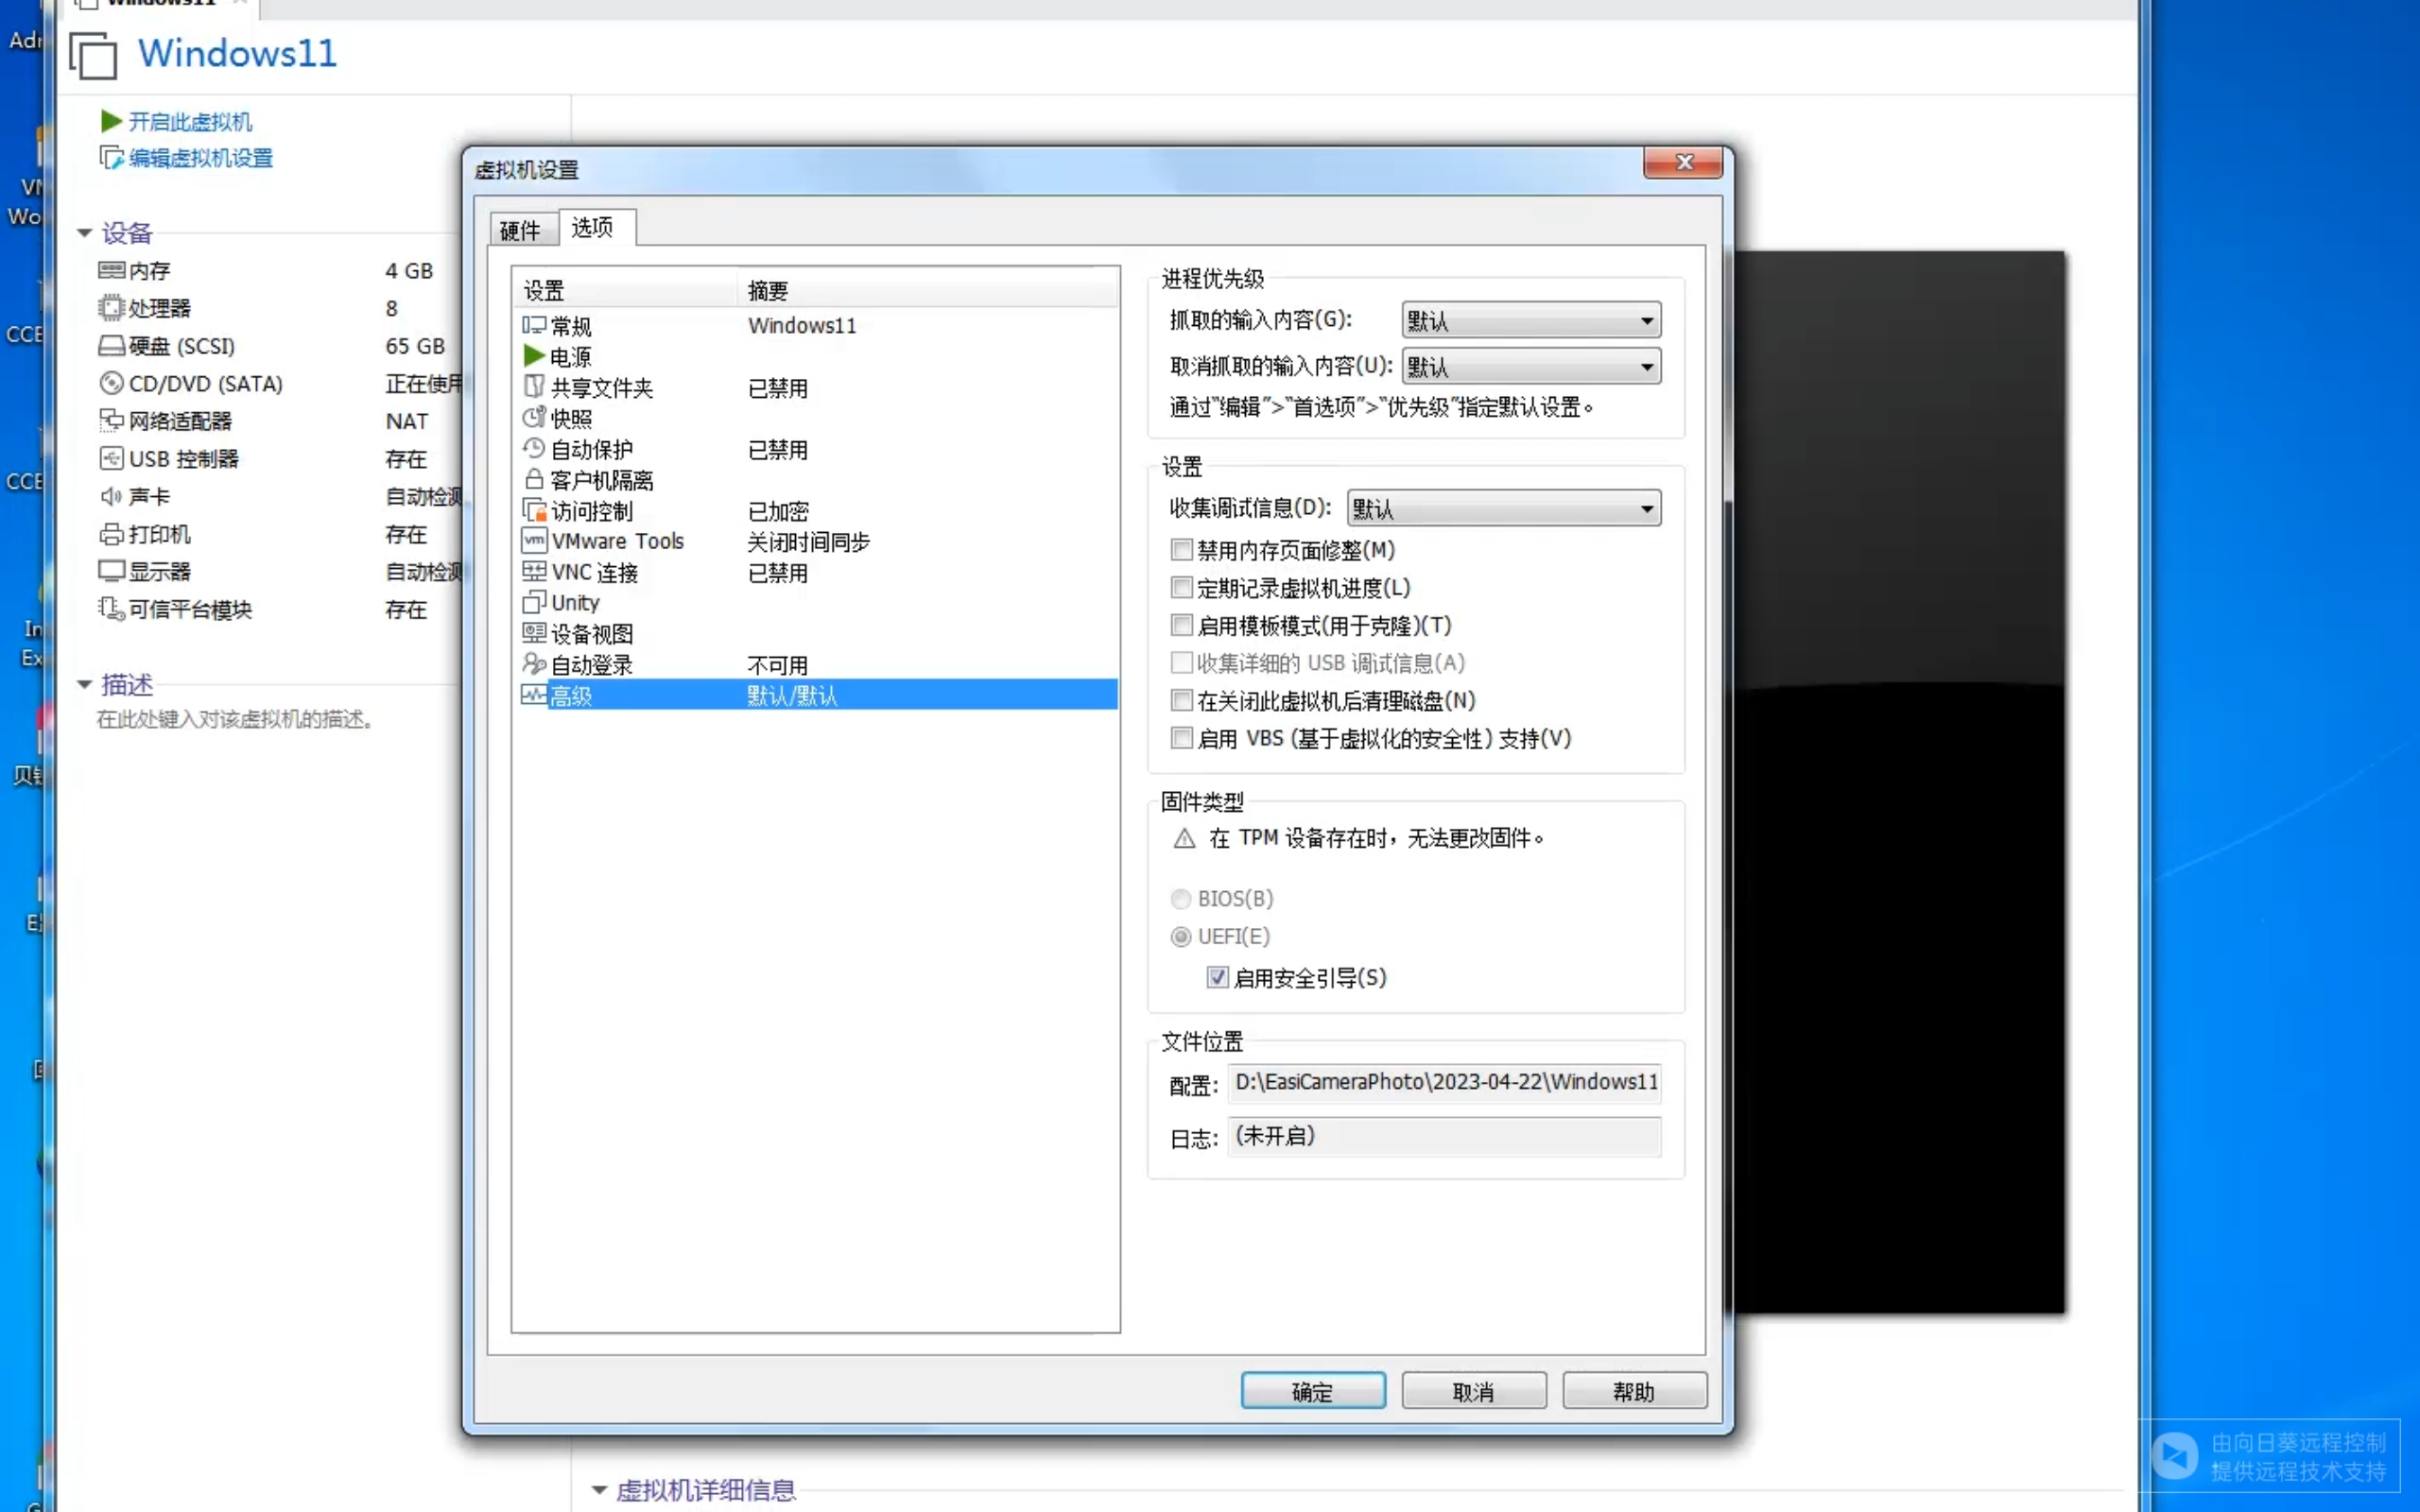
Task: Select the VMware Tools icon
Action: coord(534,541)
